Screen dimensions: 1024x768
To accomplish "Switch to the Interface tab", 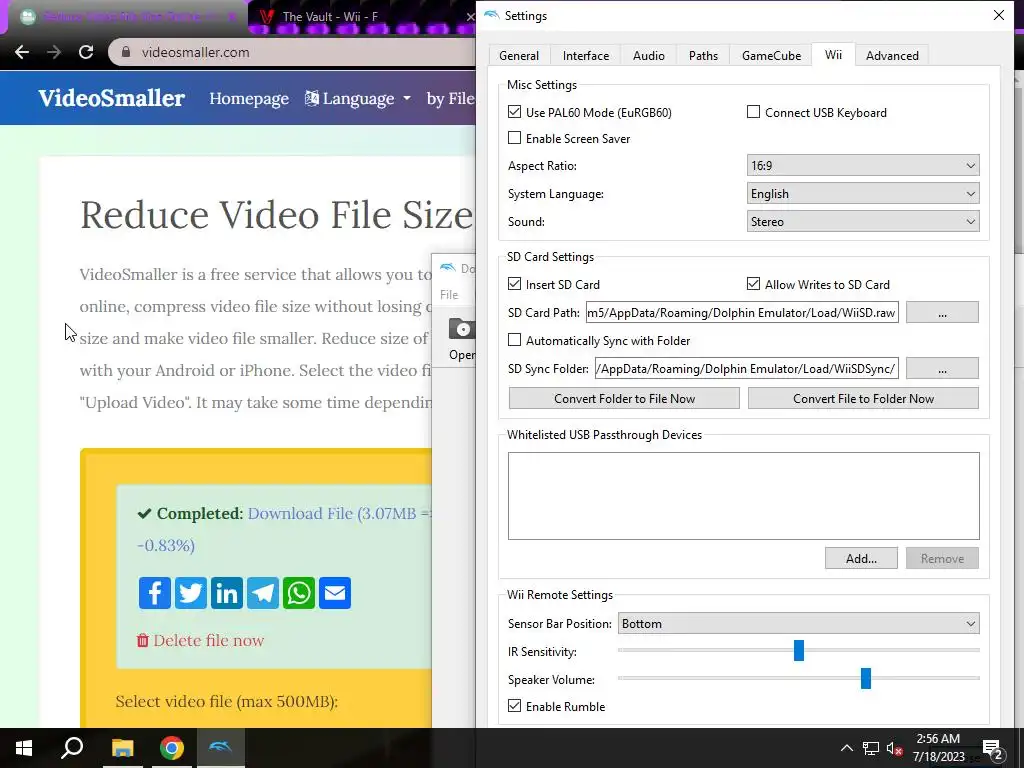I will pyautogui.click(x=586, y=56).
